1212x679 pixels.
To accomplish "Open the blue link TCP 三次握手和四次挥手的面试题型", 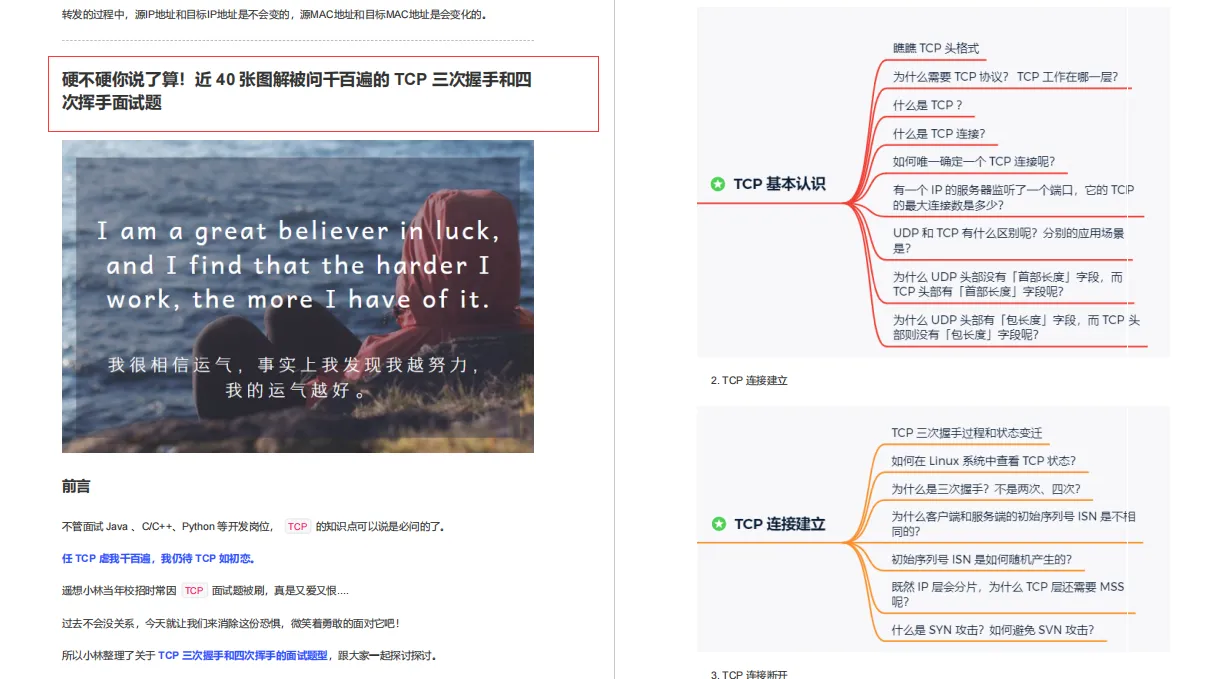I will tap(243, 656).
